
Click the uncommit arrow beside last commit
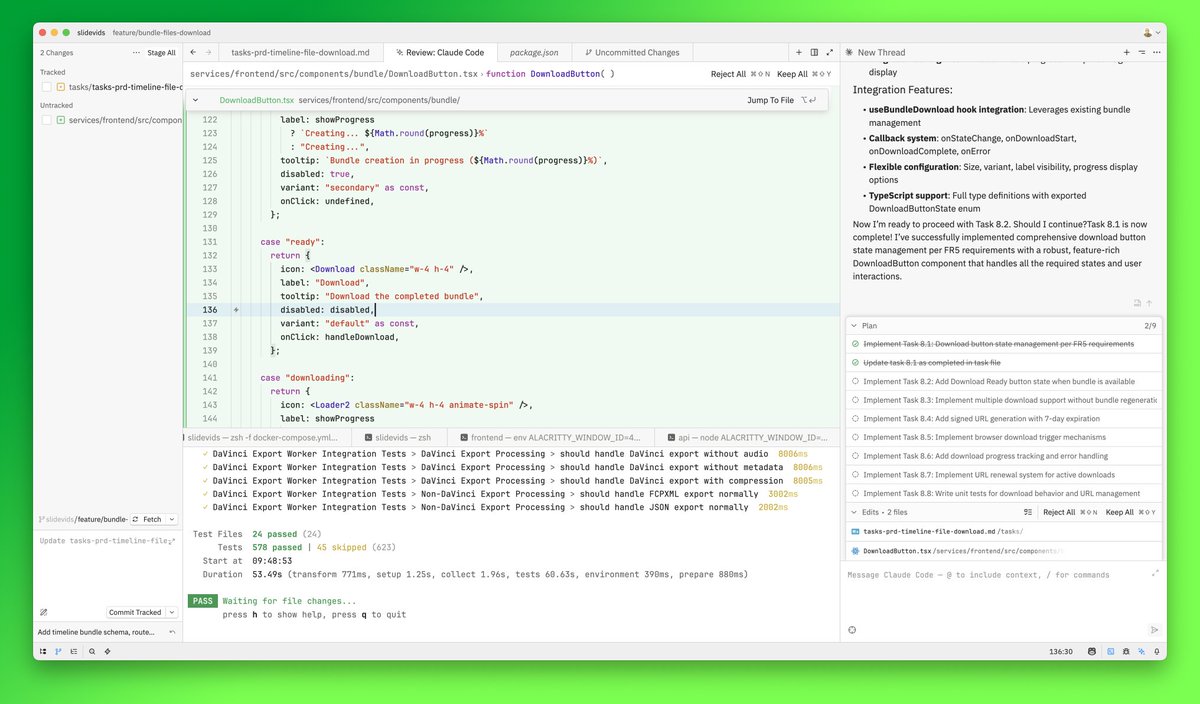(x=172, y=632)
